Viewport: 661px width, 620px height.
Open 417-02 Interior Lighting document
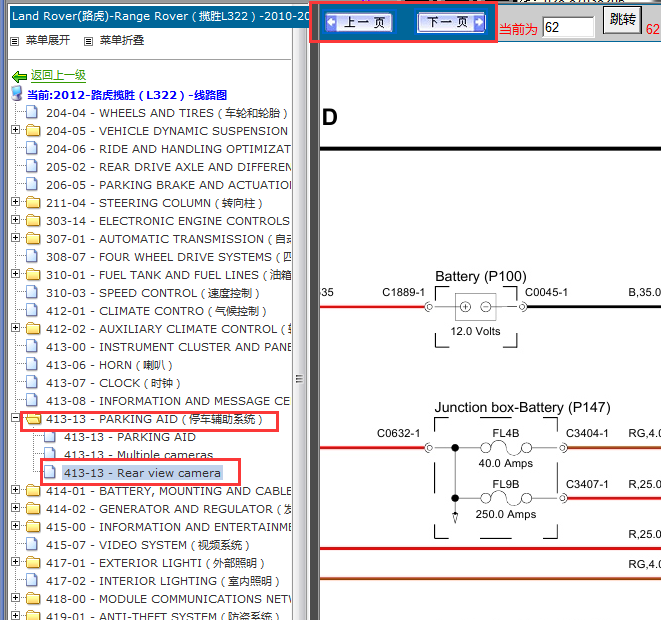click(163, 581)
